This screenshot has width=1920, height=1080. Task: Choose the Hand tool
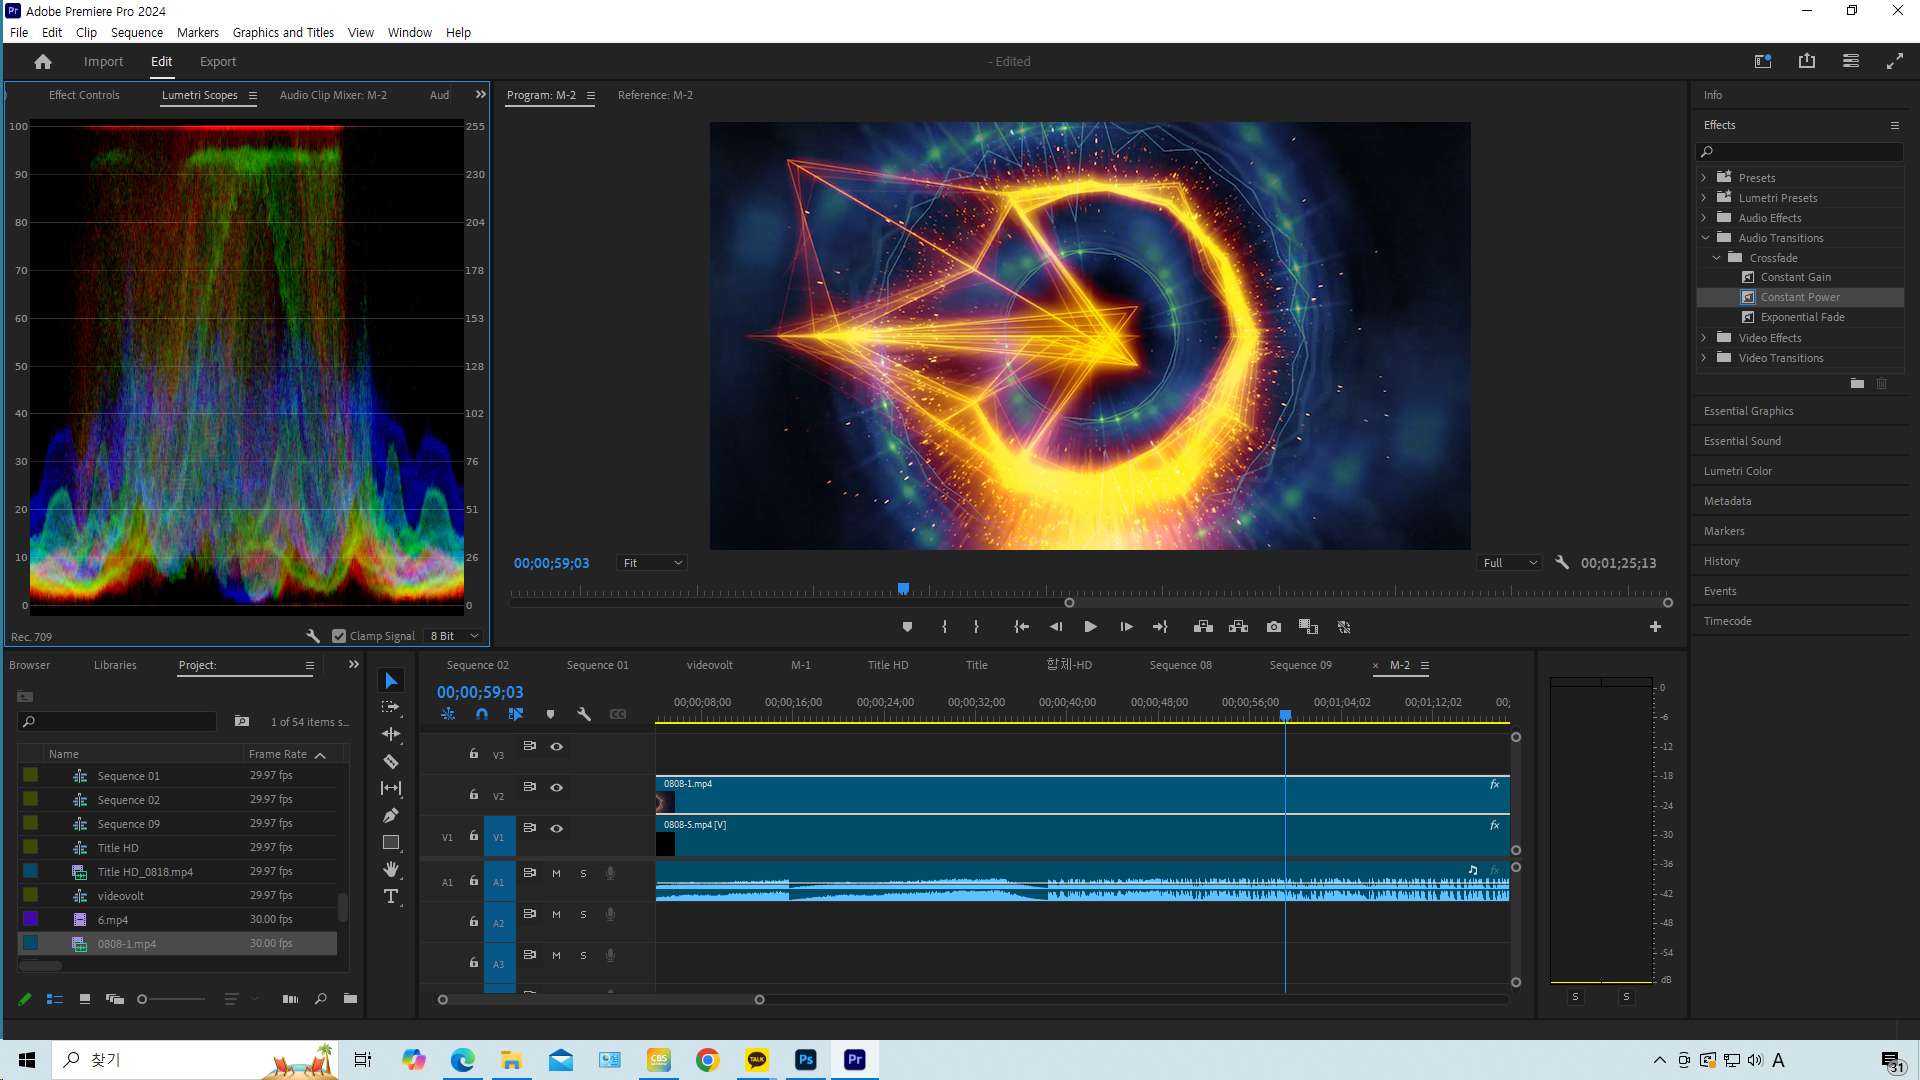tap(391, 869)
